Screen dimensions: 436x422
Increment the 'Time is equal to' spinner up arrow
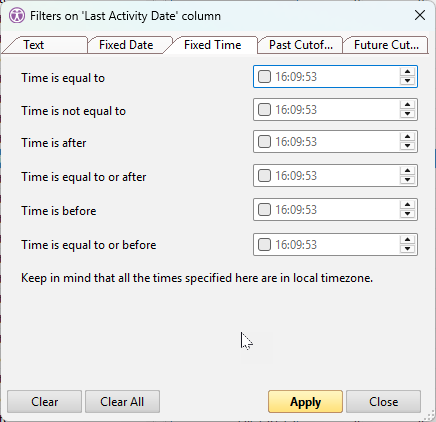pos(407,72)
